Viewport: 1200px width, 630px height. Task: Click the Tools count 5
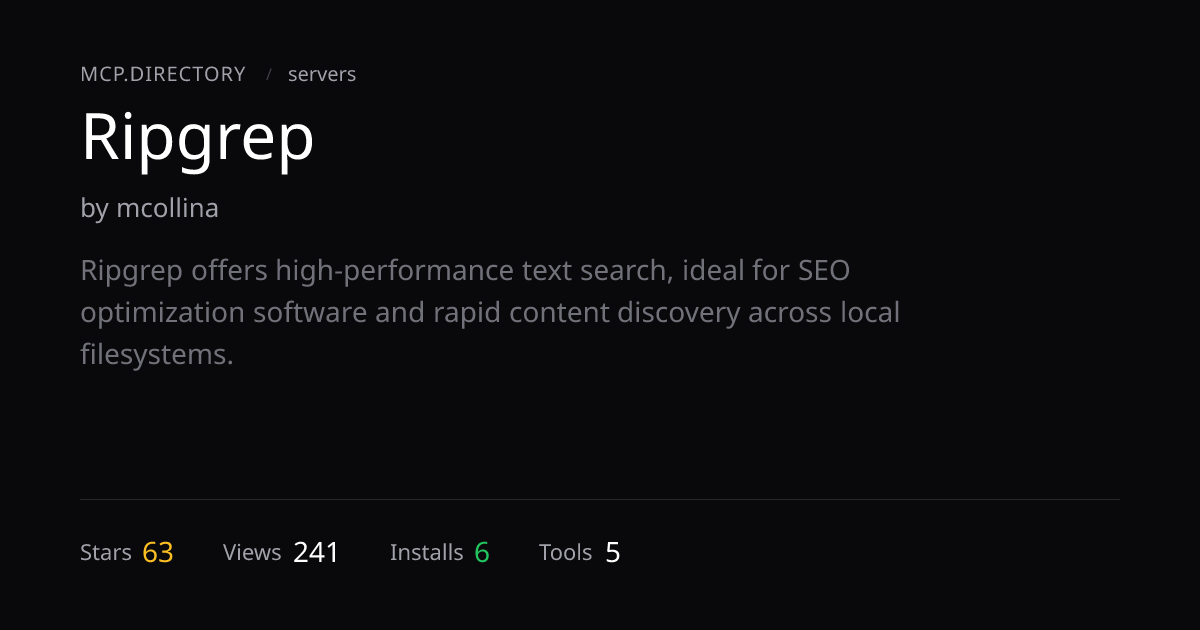pos(613,552)
